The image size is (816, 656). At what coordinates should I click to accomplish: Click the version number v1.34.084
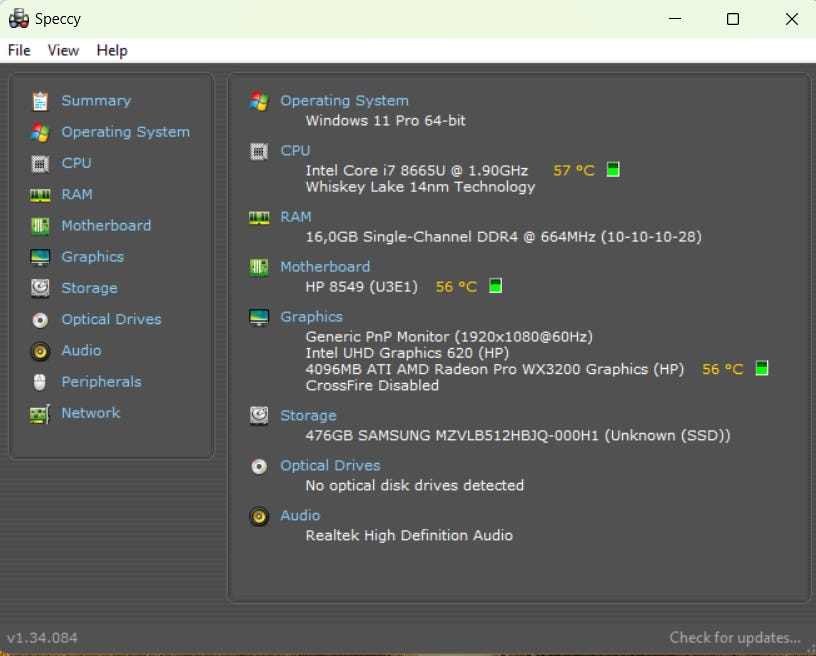tap(42, 637)
